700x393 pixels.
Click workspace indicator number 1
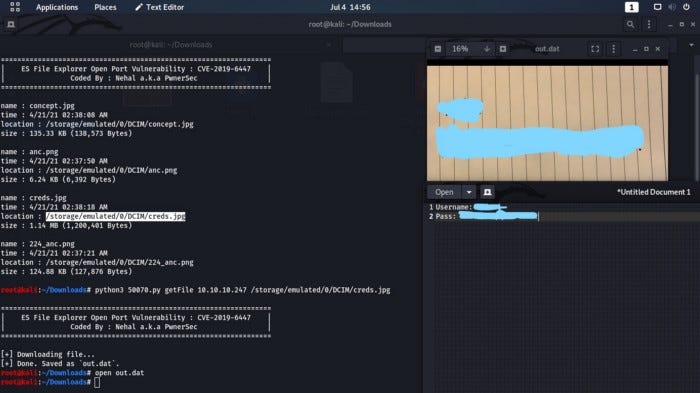click(631, 7)
